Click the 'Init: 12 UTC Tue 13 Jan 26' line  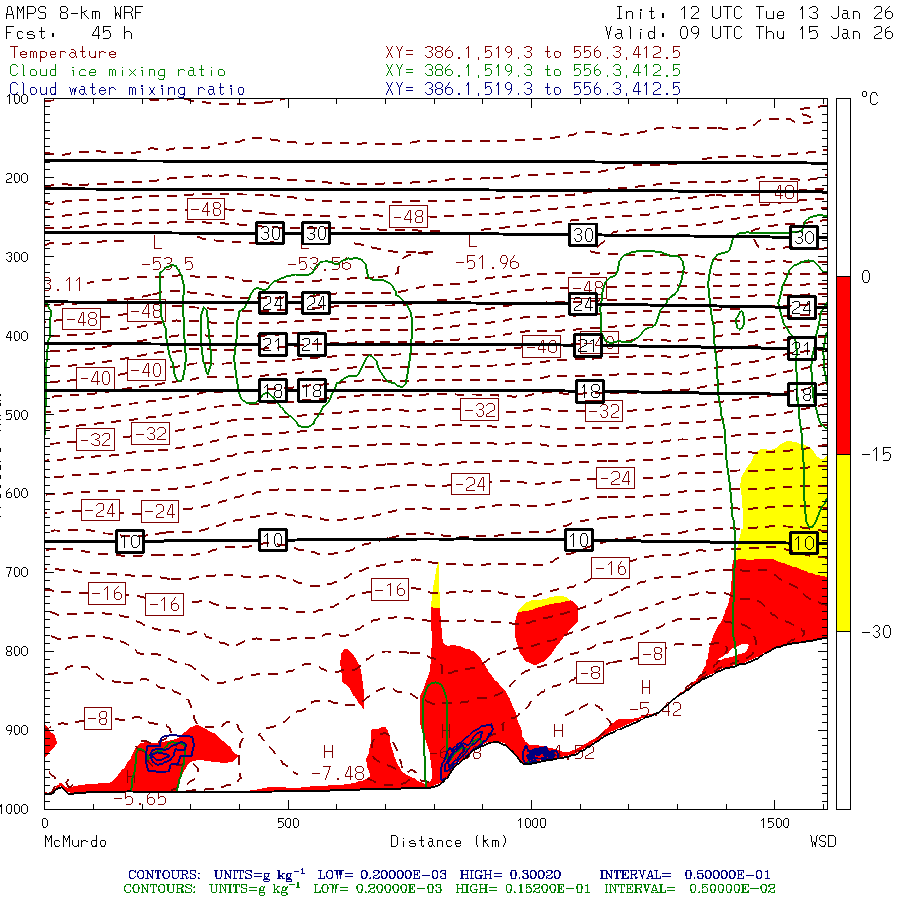click(x=754, y=13)
